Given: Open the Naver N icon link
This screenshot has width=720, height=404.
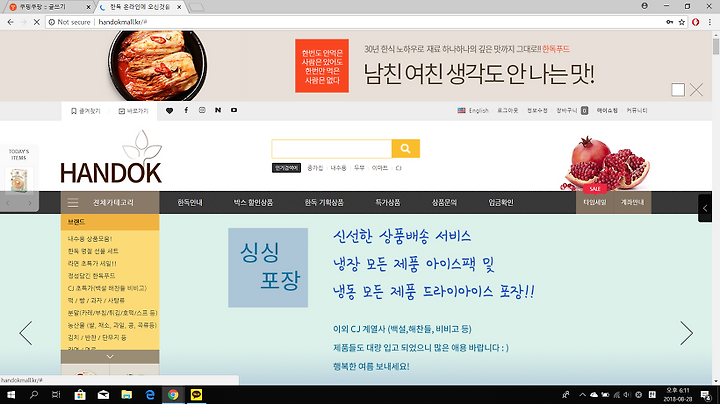Looking at the screenshot, I should pyautogui.click(x=218, y=110).
